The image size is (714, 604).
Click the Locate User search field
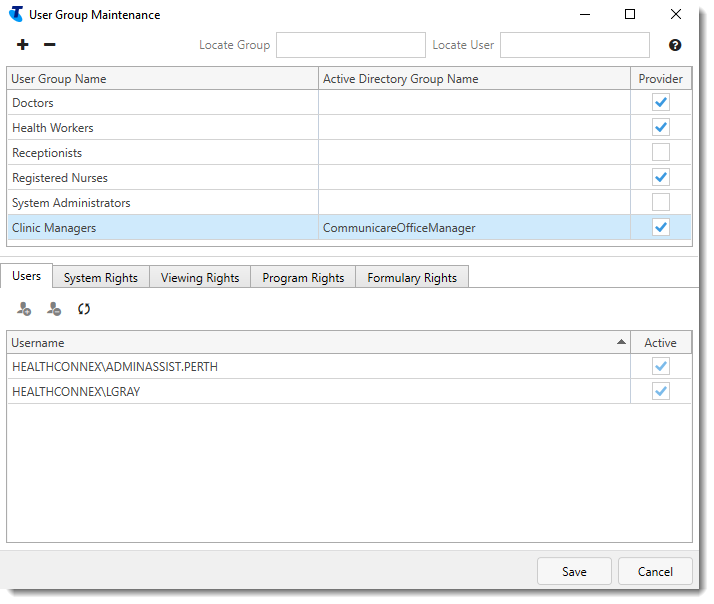pyautogui.click(x=575, y=45)
